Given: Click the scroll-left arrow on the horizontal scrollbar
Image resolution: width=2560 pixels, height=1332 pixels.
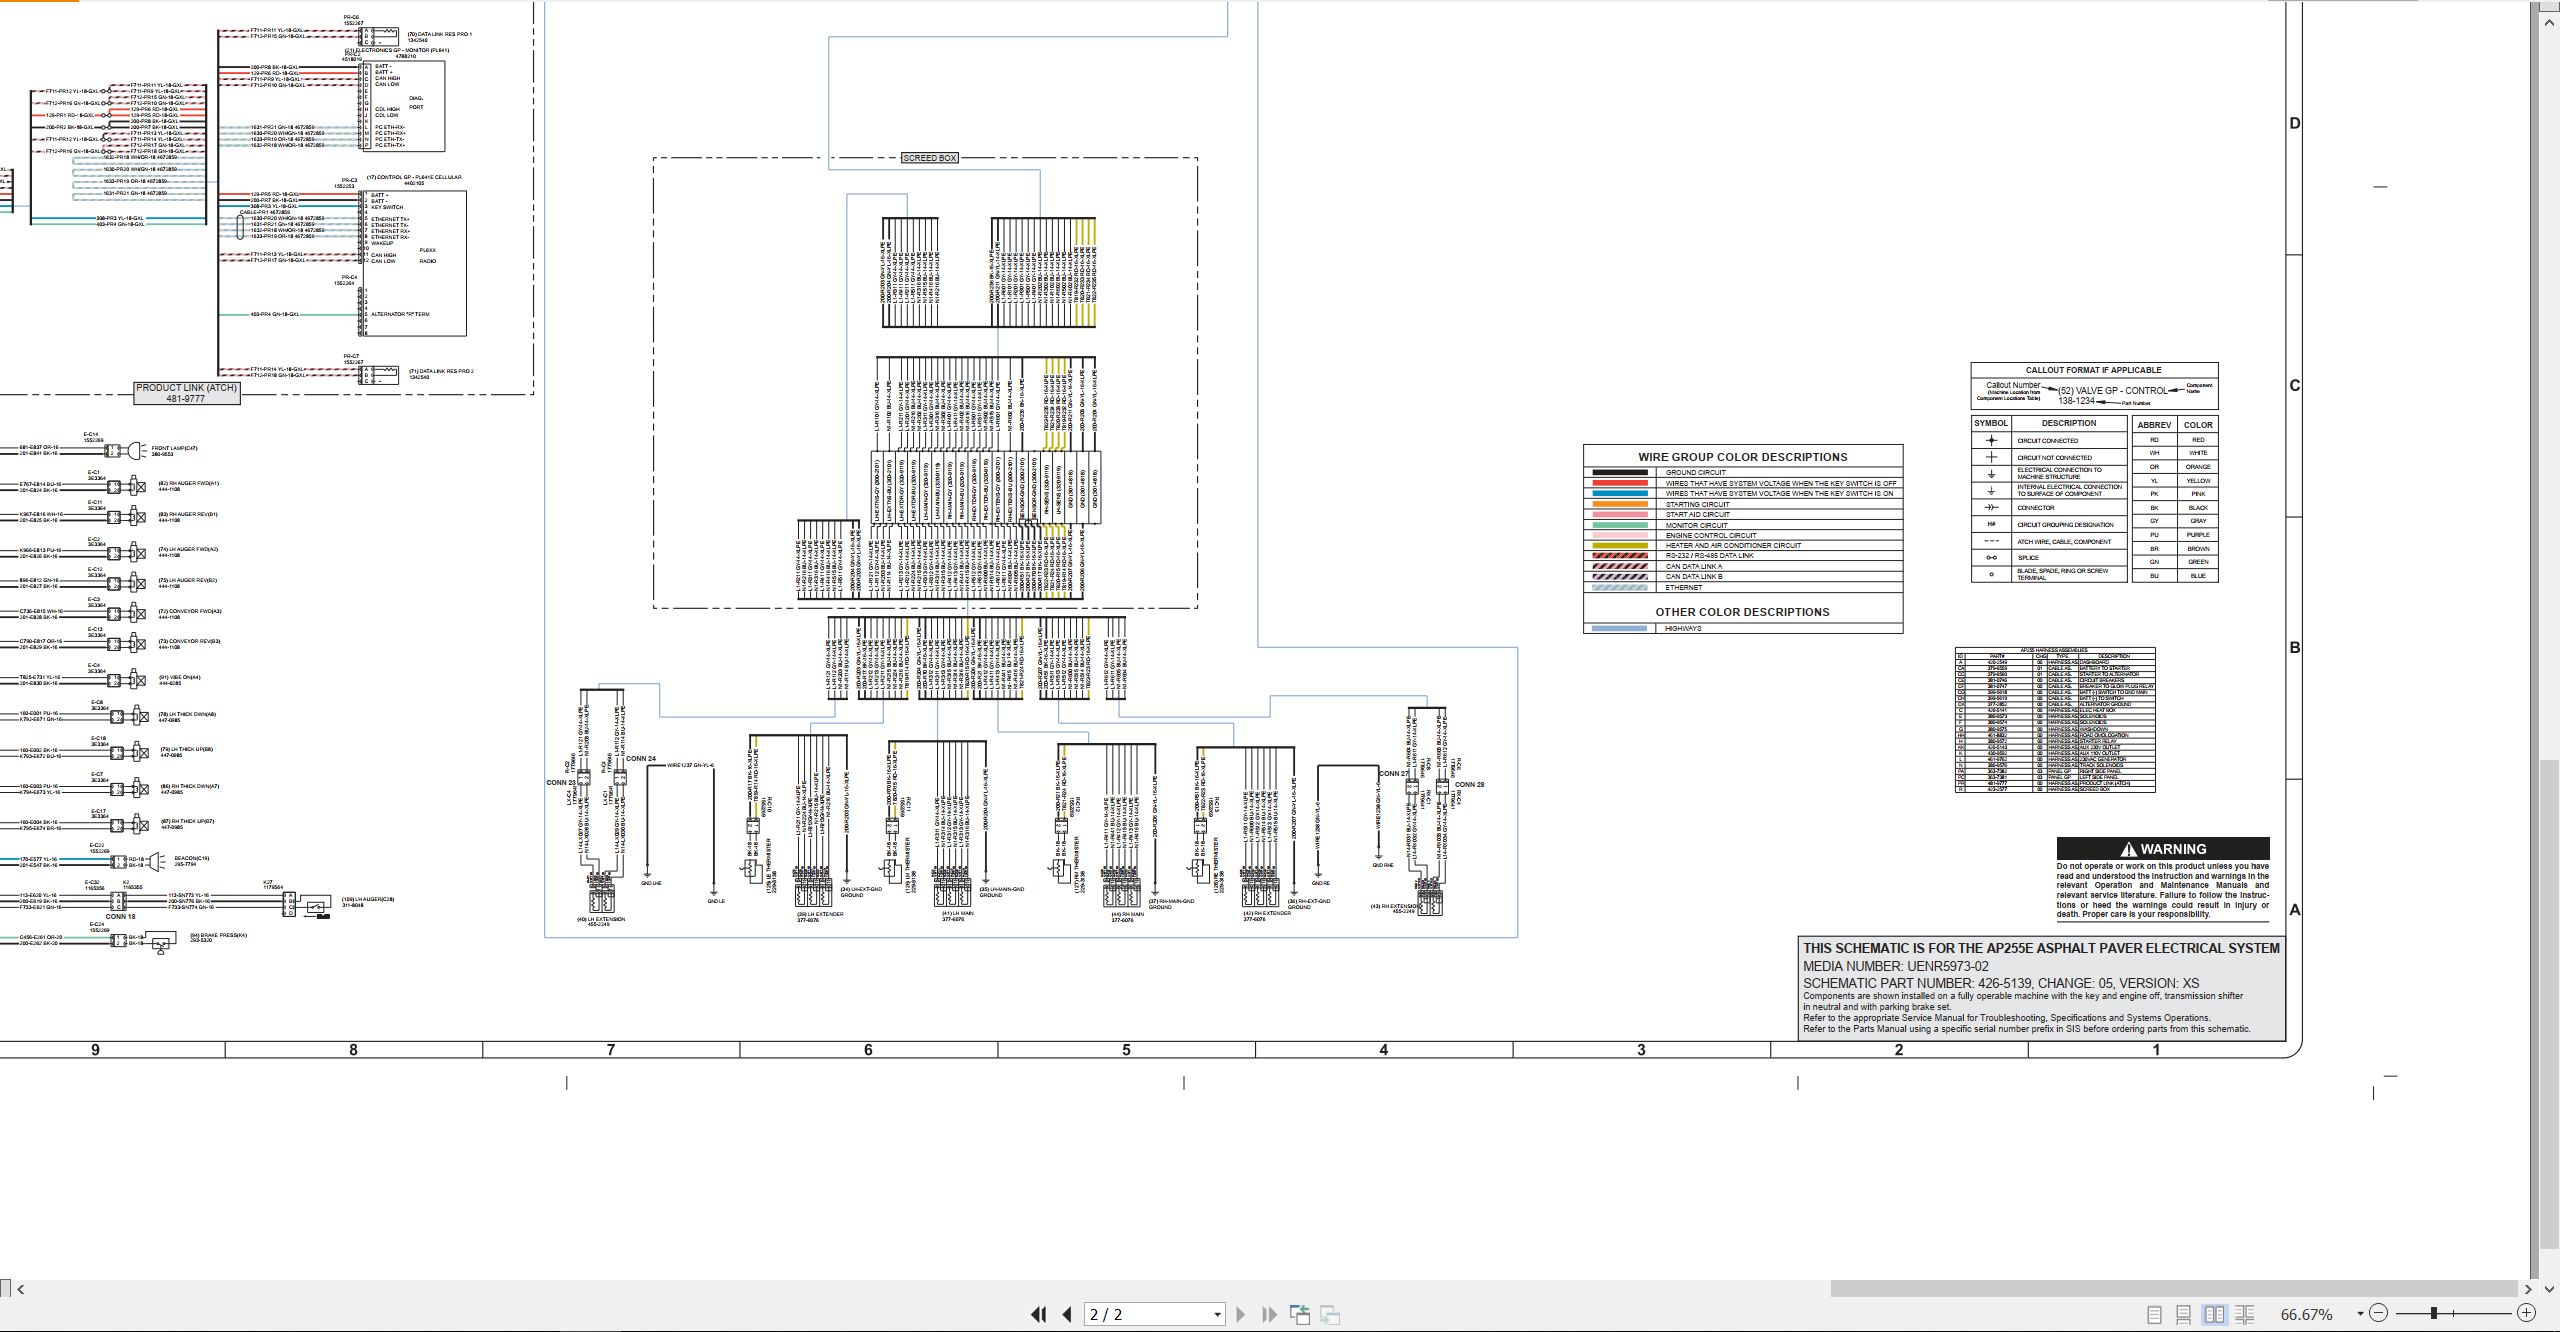Looking at the screenshot, I should pyautogui.click(x=21, y=1289).
